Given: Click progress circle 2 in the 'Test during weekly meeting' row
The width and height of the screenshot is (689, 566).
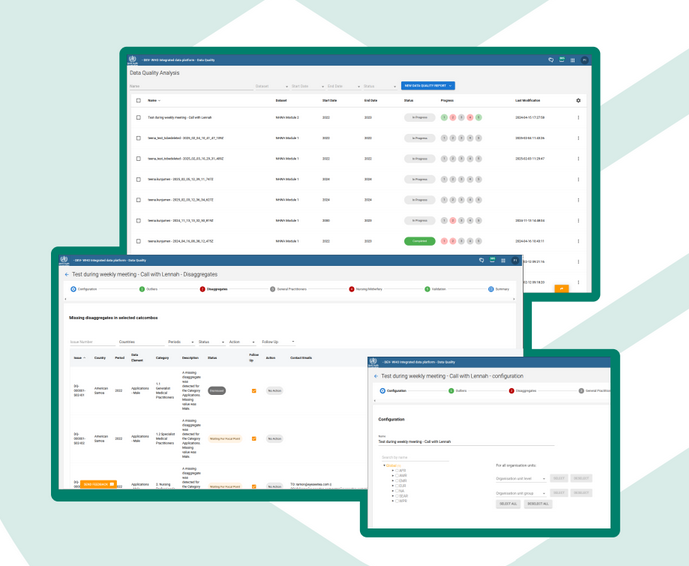Looking at the screenshot, I should coord(453,117).
